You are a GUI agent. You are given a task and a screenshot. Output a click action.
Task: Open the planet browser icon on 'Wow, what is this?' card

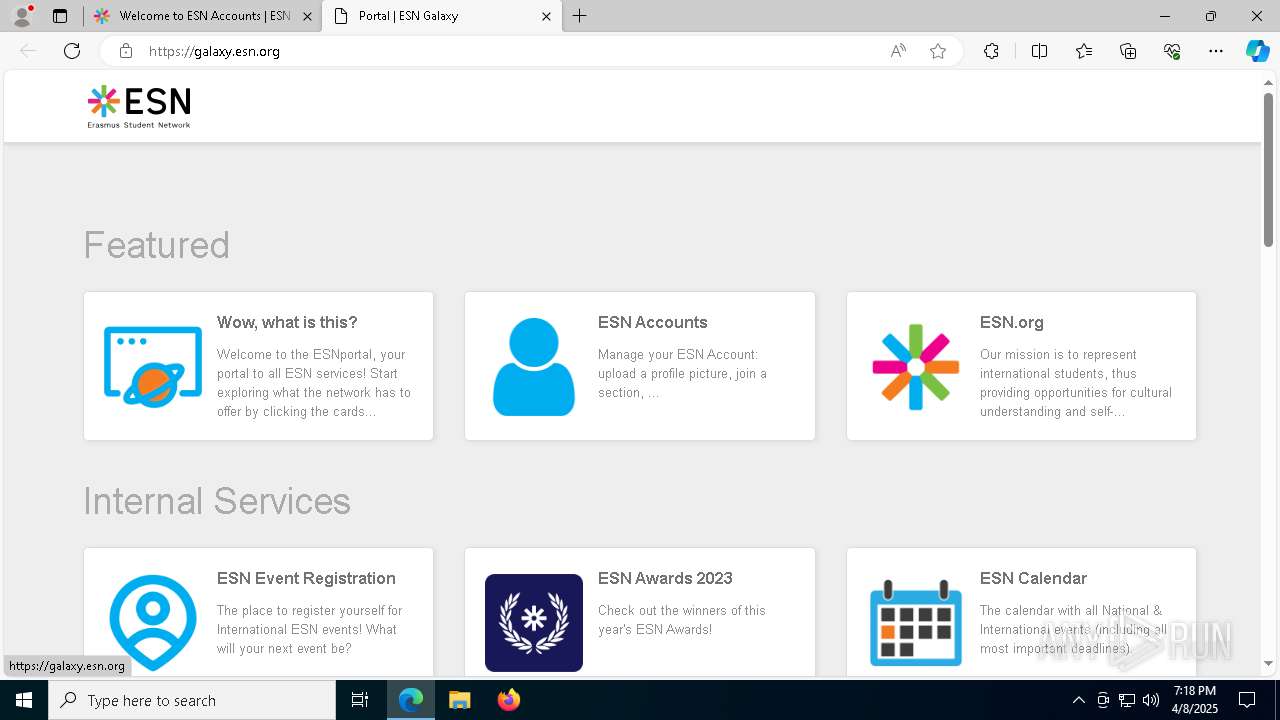(x=153, y=366)
